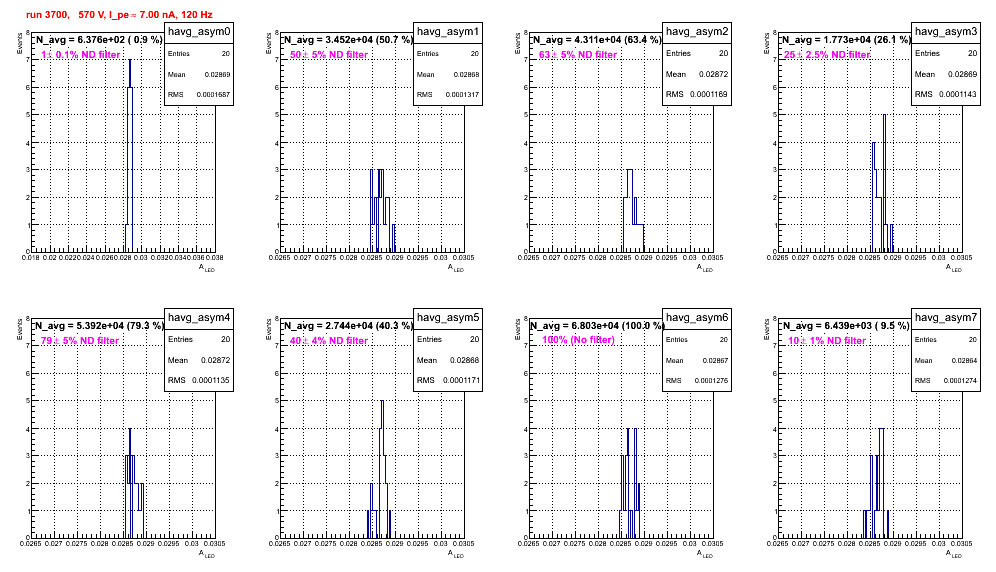Click the havg_asym7 stats box title
This screenshot has height=572, width=996.
(946, 317)
